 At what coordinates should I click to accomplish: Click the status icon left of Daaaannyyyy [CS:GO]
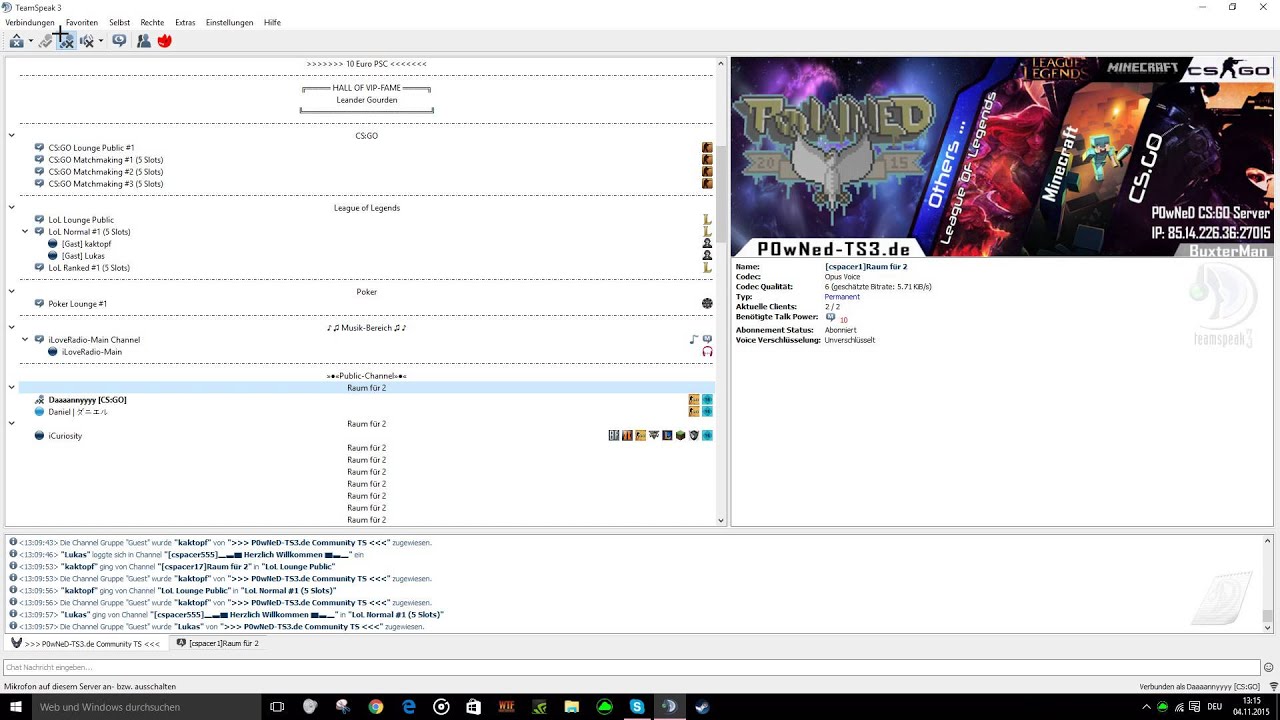pyautogui.click(x=39, y=400)
